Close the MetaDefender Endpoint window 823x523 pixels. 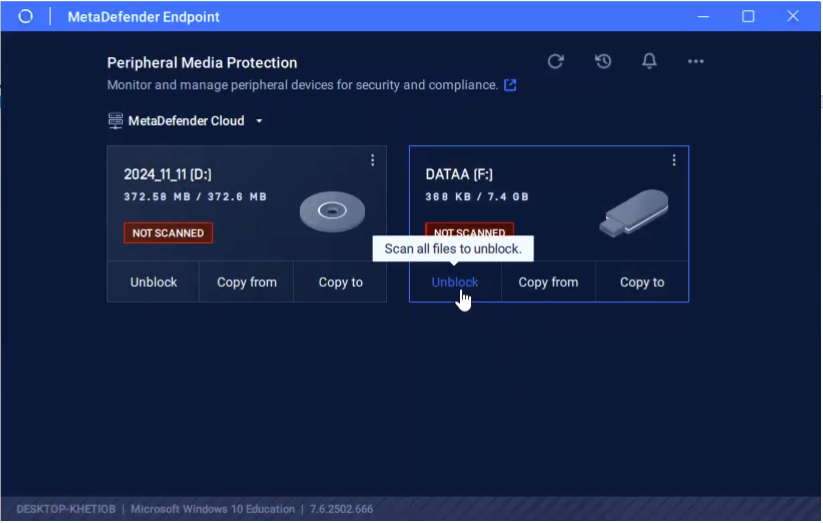(793, 16)
